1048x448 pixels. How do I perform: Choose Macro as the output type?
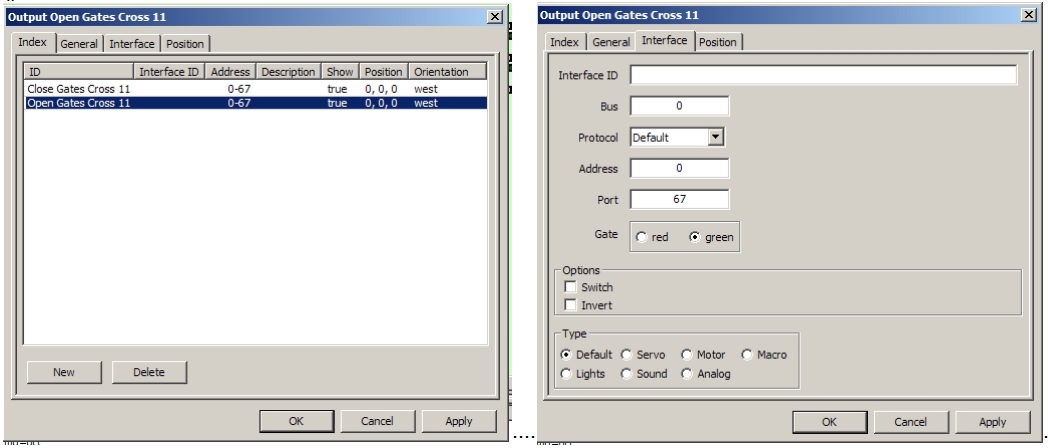tap(747, 354)
